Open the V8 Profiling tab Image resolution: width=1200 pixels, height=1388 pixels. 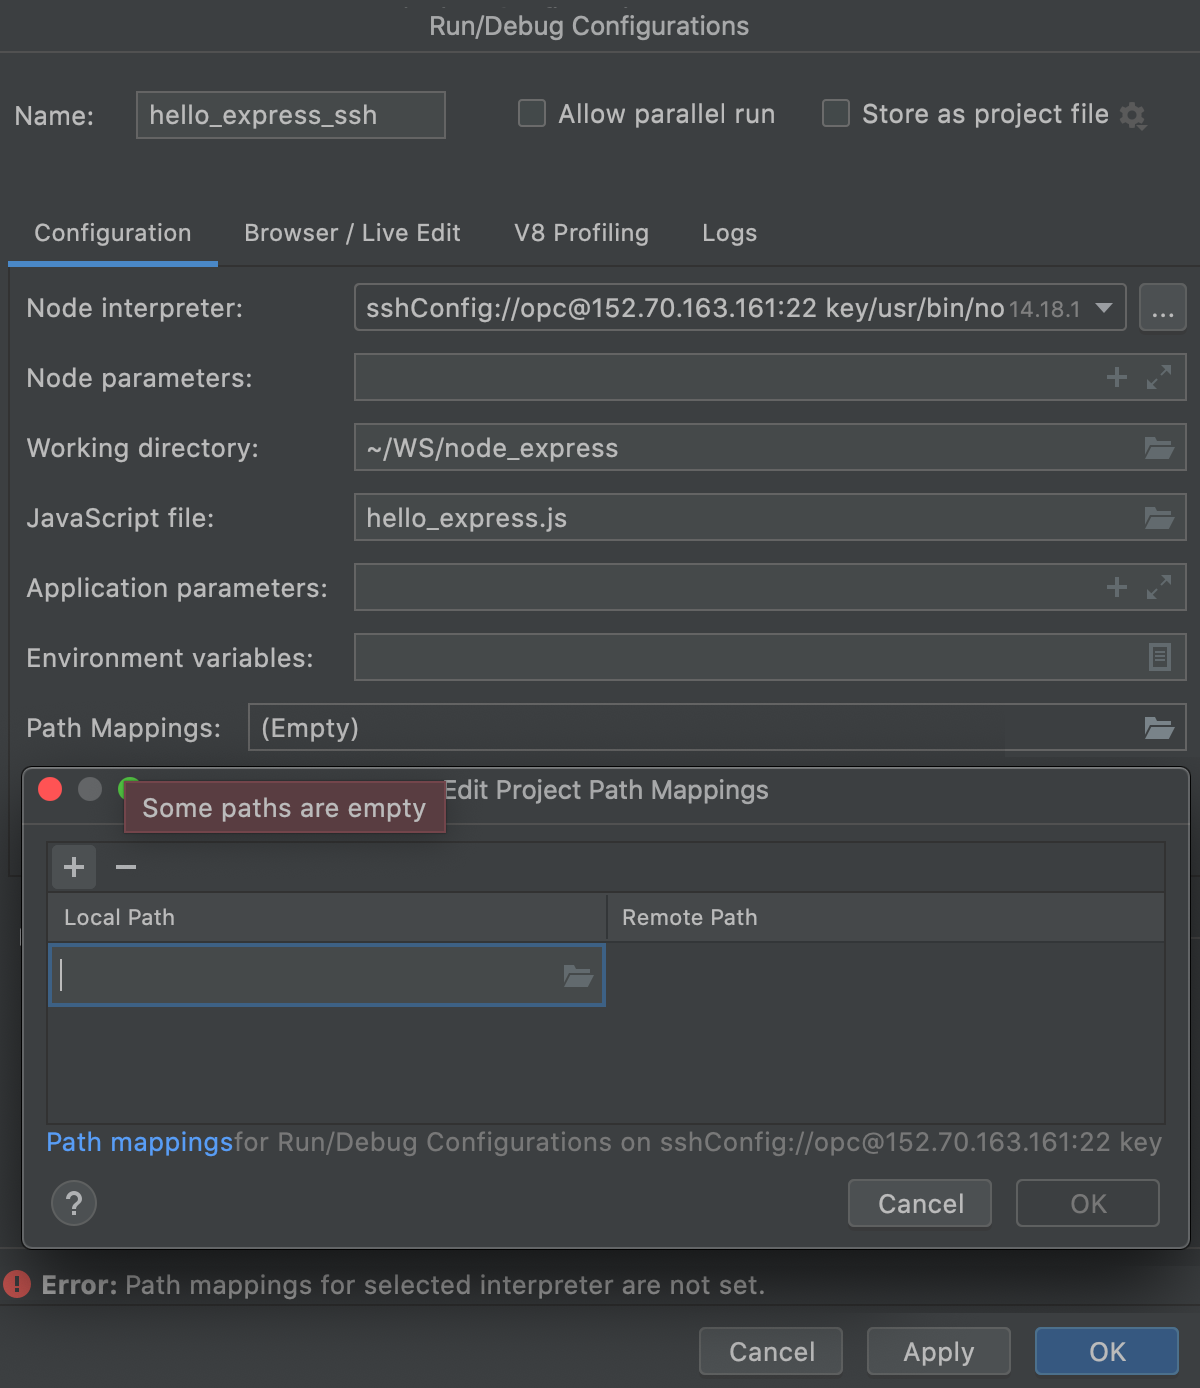point(581,233)
